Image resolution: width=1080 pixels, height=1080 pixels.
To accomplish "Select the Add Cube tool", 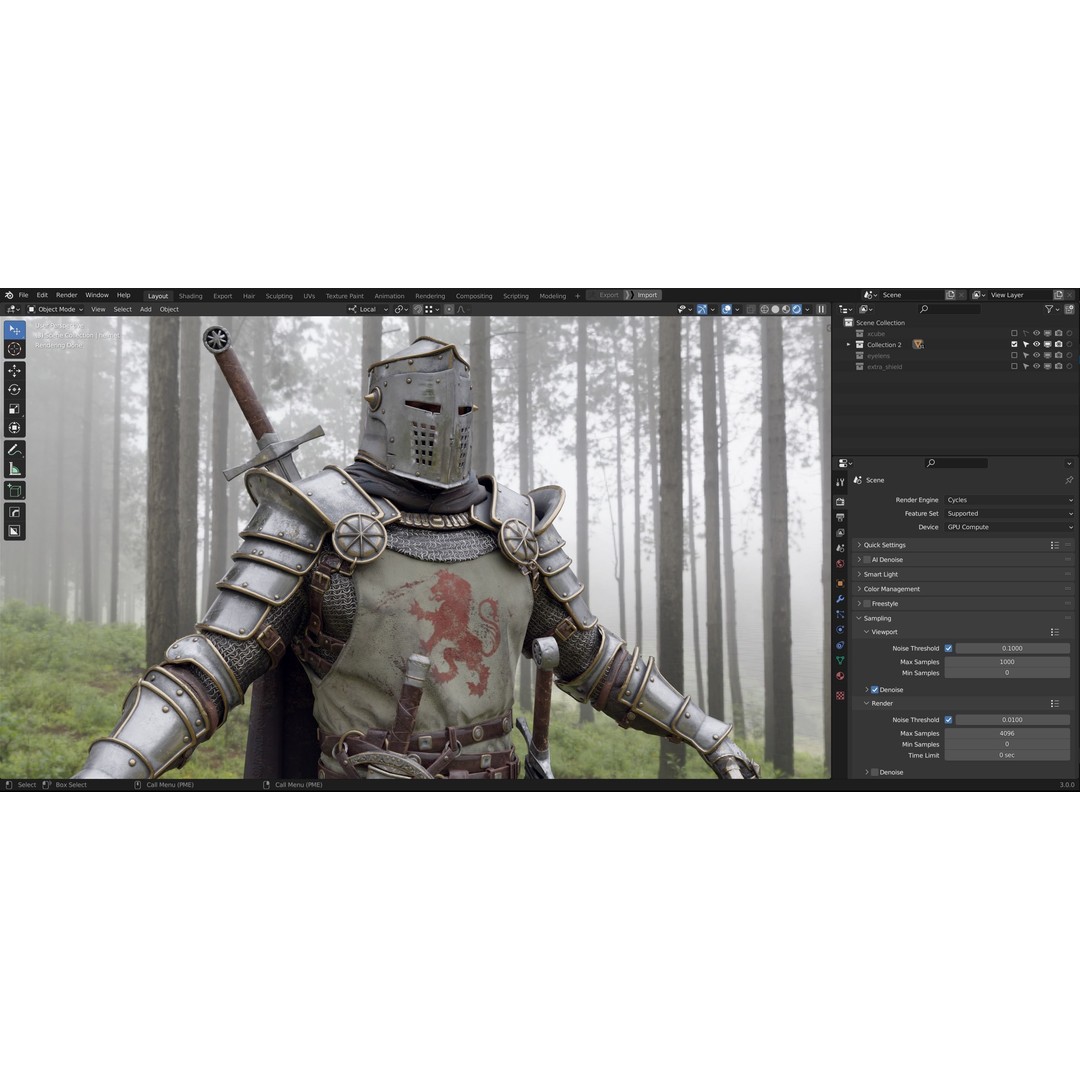I will coord(14,491).
